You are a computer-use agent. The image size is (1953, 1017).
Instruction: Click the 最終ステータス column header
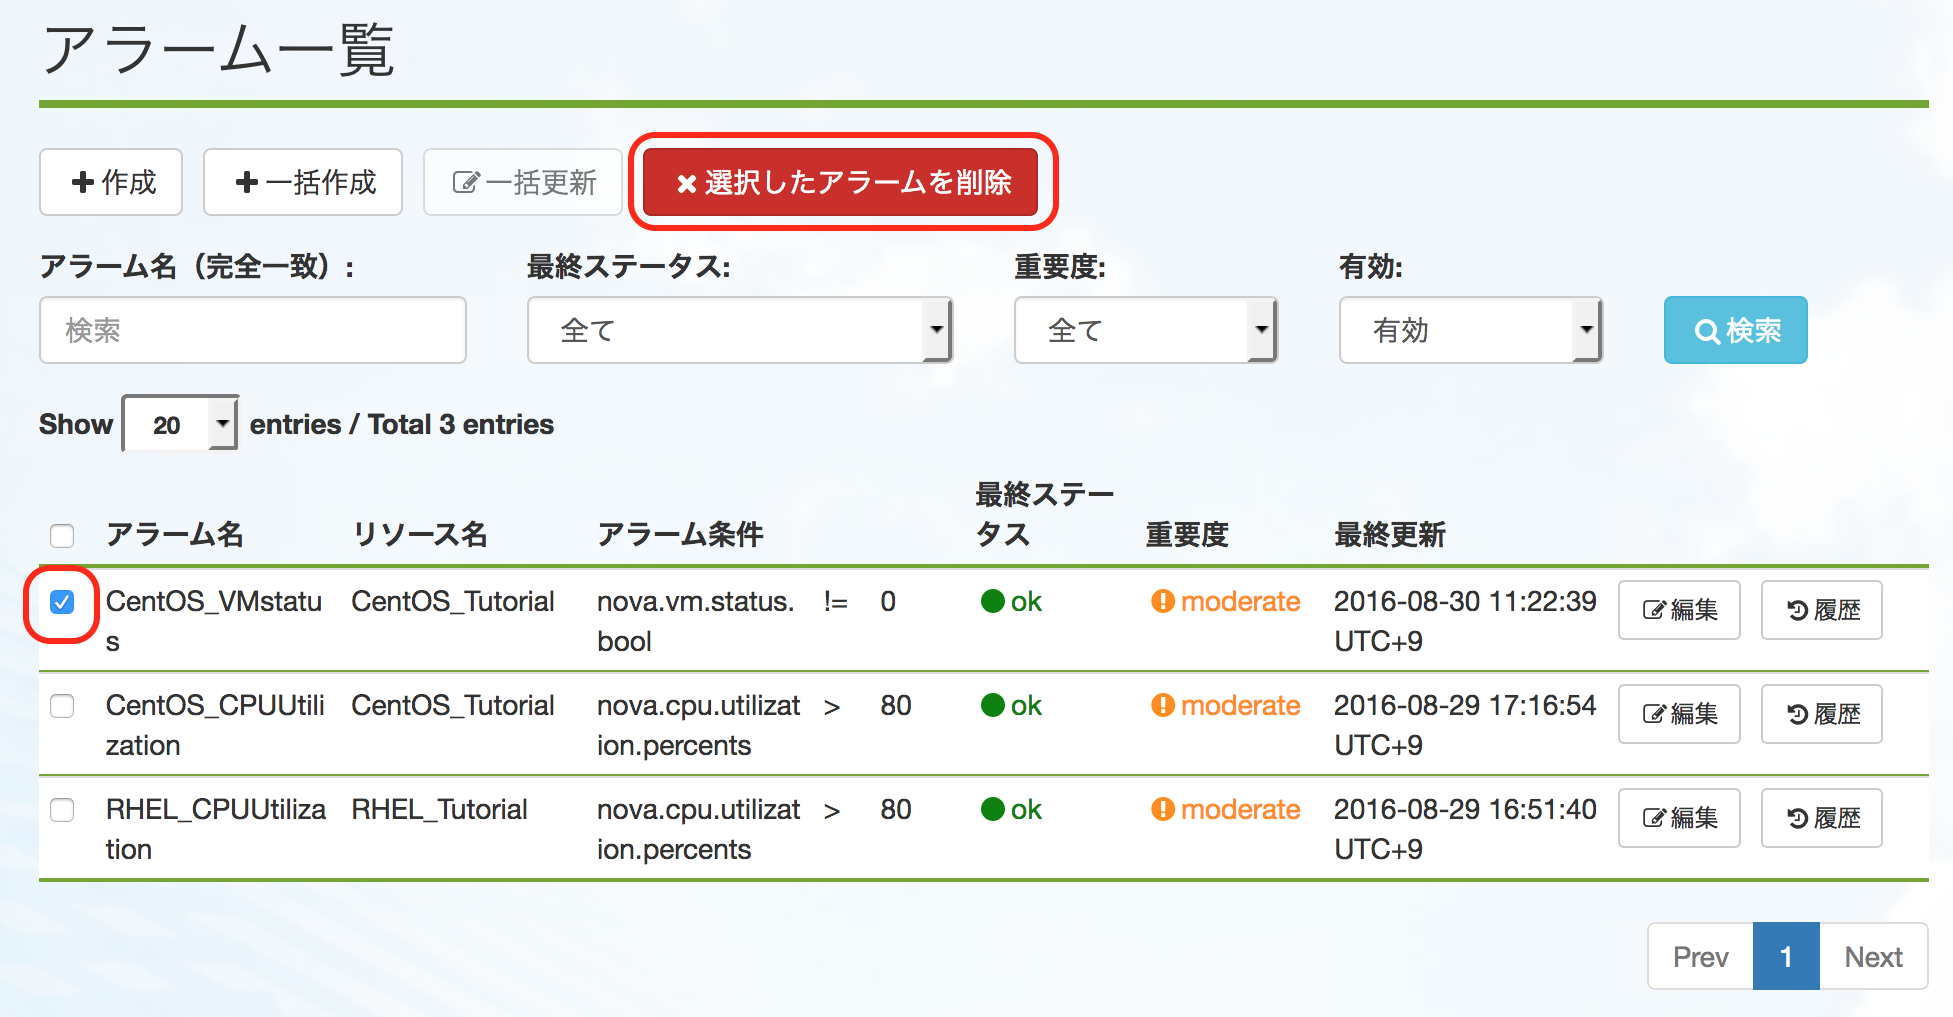[1044, 514]
